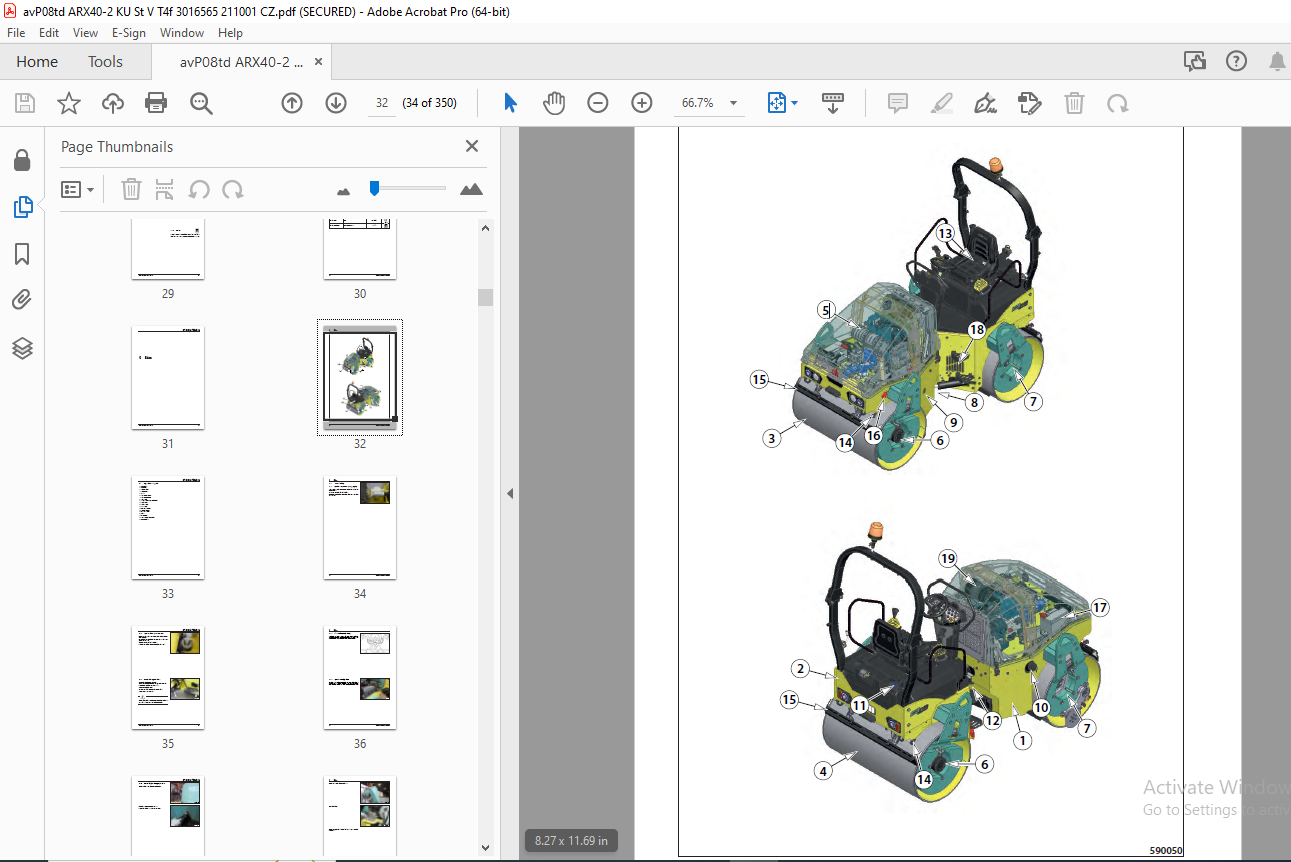The width and height of the screenshot is (1291, 862).
Task: Open the Window menu
Action: 182,33
